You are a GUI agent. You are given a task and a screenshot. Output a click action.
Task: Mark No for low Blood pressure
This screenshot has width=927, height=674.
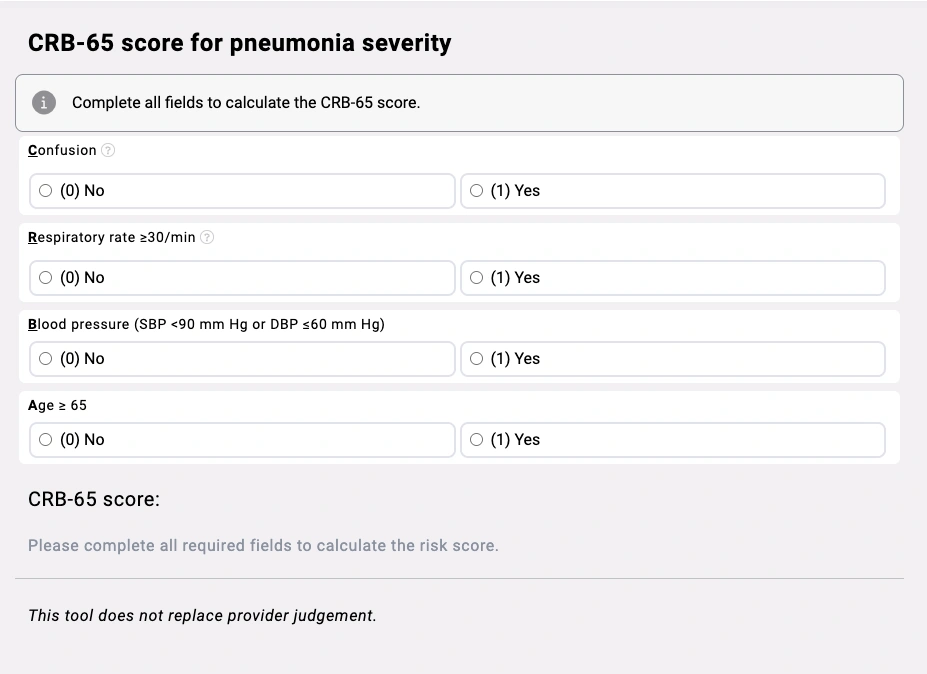coord(46,359)
